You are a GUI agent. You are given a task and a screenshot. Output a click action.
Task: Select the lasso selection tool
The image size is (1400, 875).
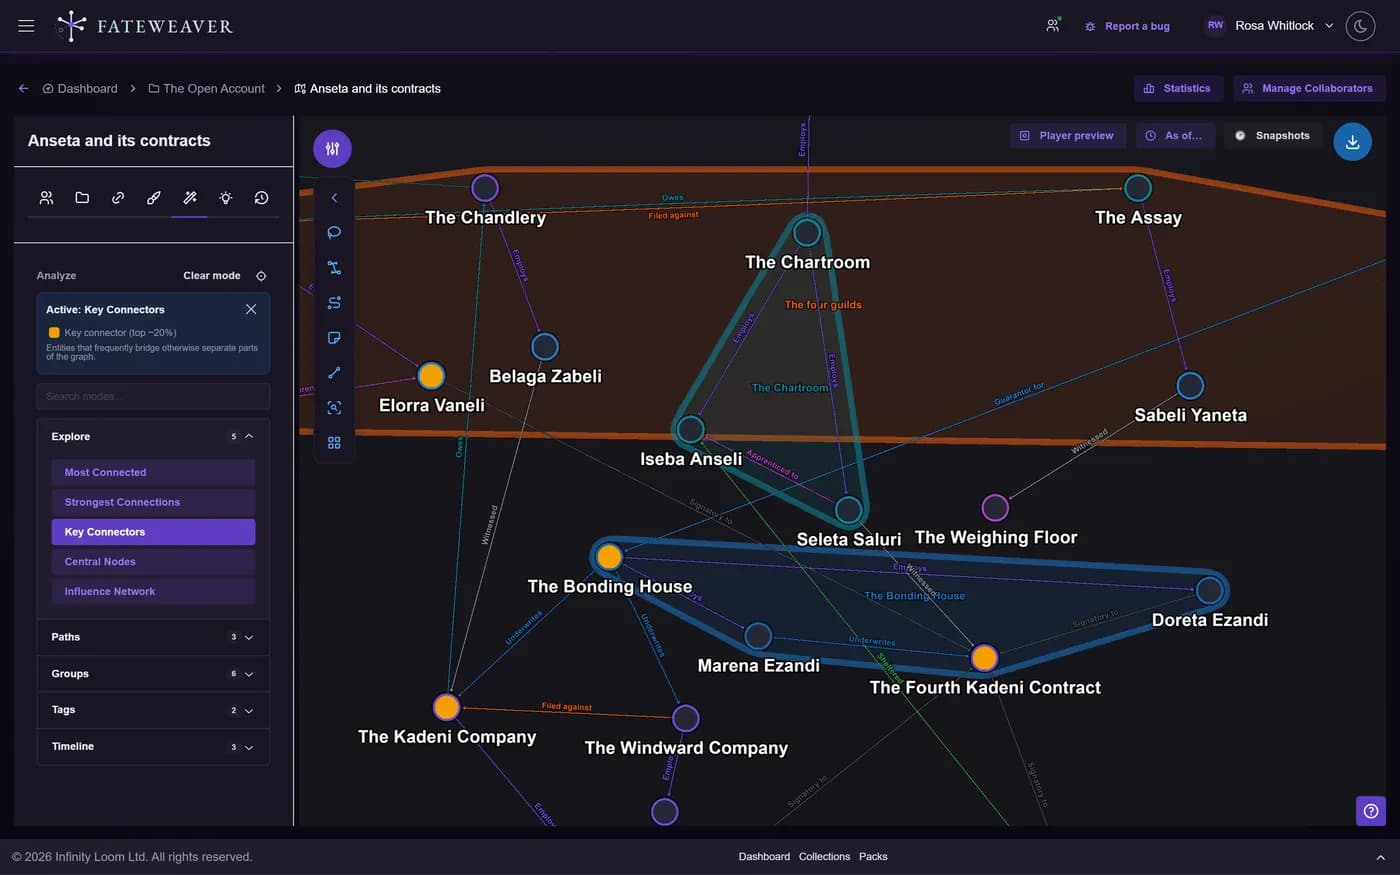pos(334,233)
